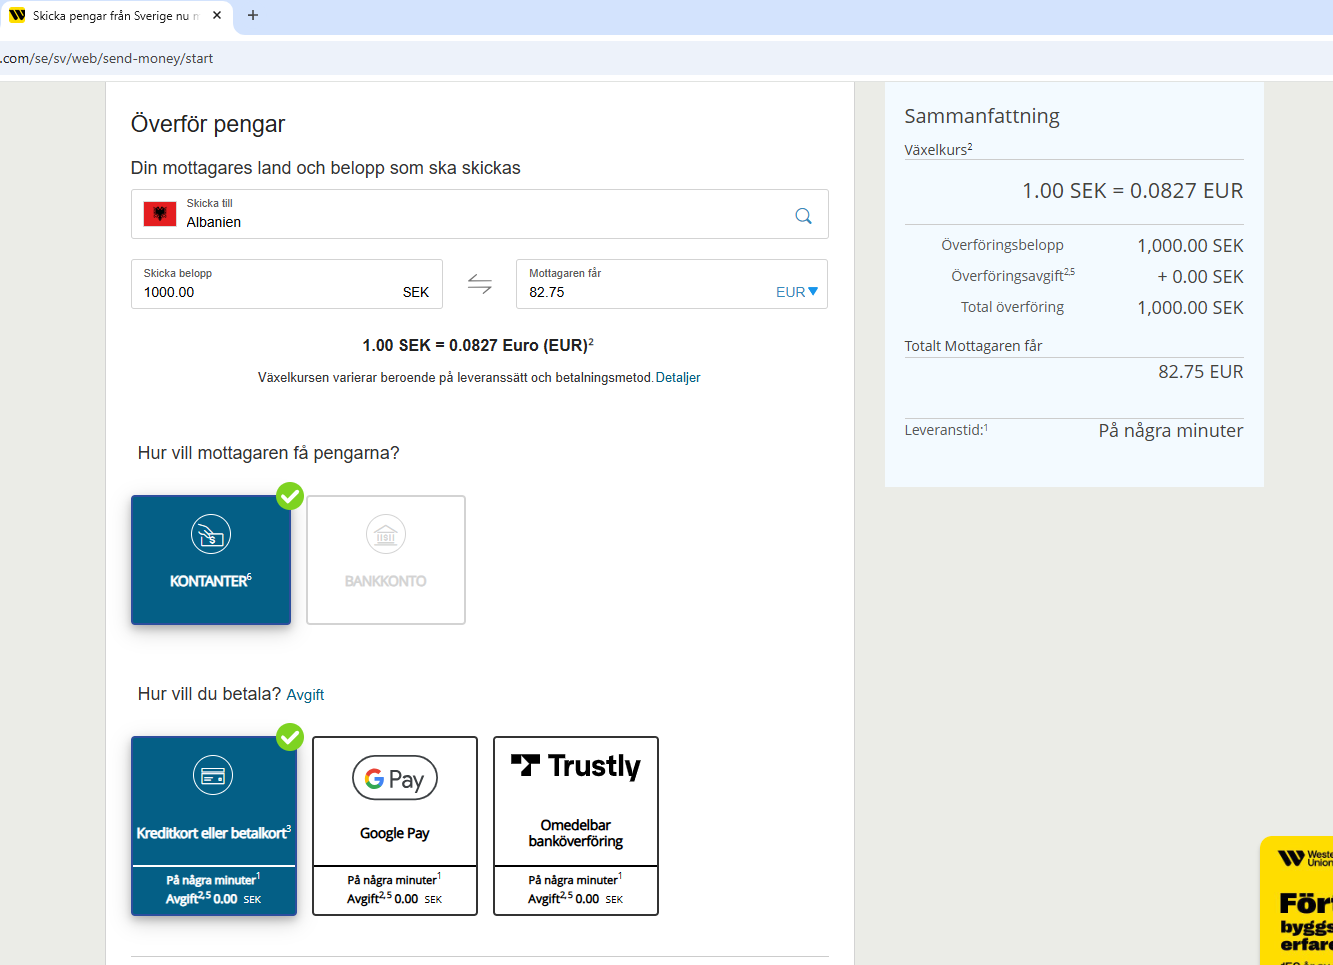The height and width of the screenshot is (965, 1333).
Task: Choose Omedelbar banköverföring payment option
Action: point(576,833)
